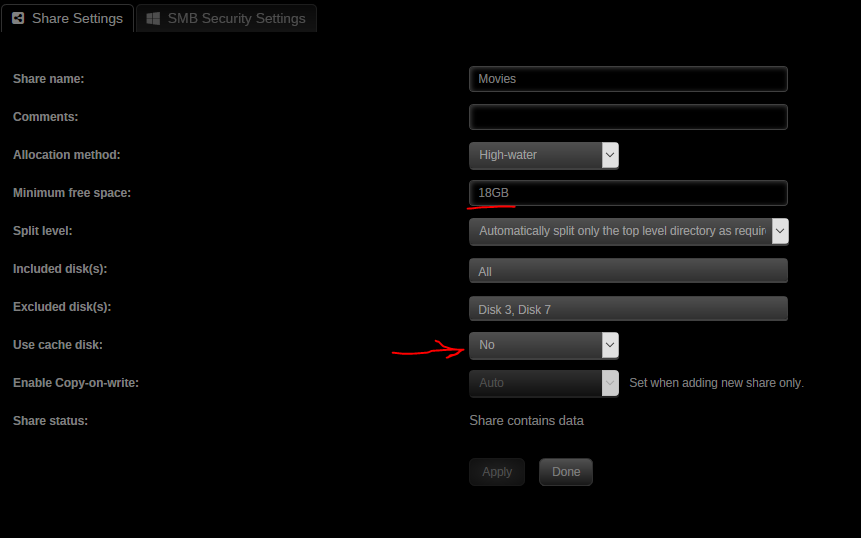This screenshot has width=861, height=538.
Task: Click the 'Excluded disk(s):' label
Action: click(x=62, y=307)
